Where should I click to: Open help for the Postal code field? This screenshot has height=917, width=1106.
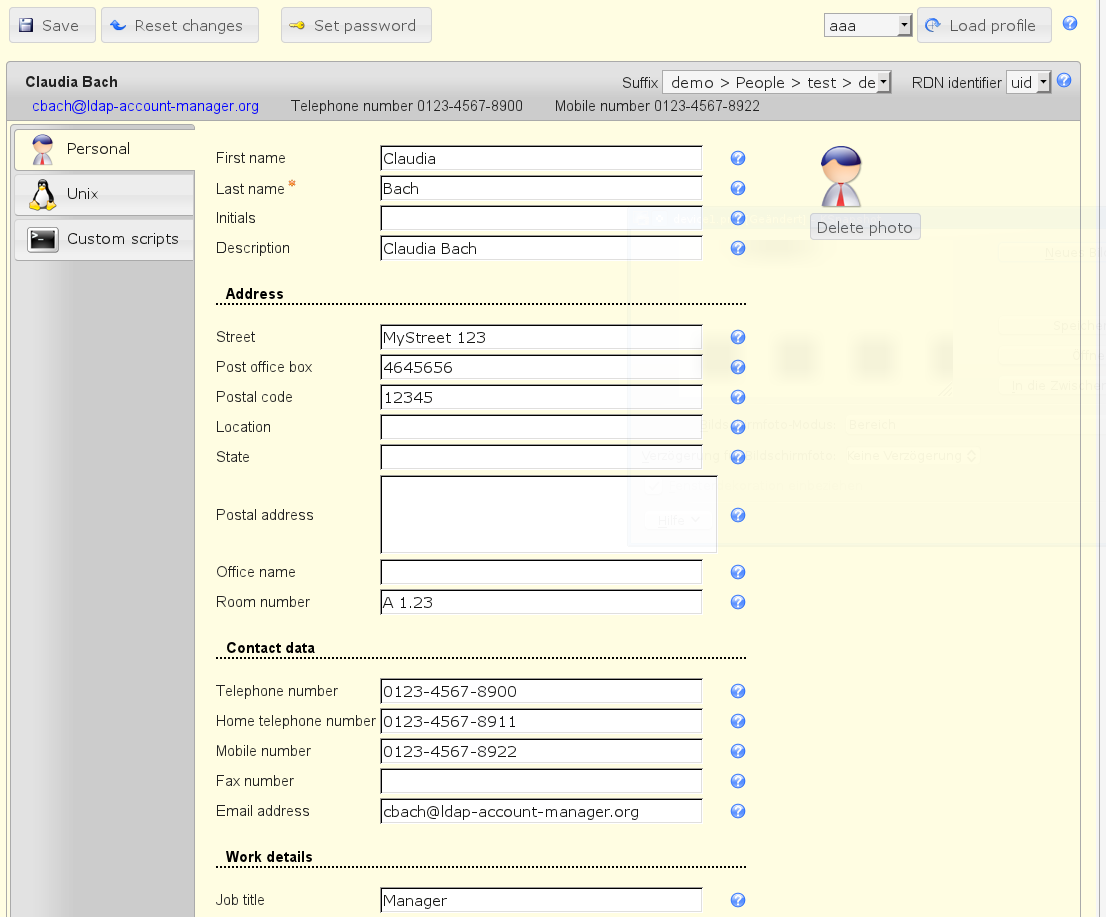pyautogui.click(x=738, y=397)
